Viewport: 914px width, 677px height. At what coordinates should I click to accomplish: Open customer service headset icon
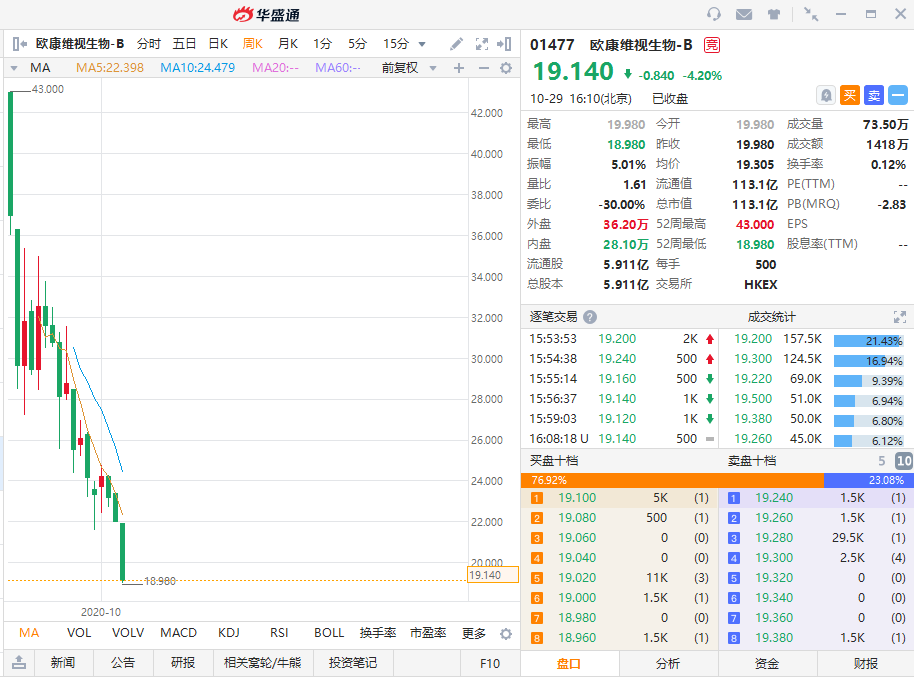[714, 14]
